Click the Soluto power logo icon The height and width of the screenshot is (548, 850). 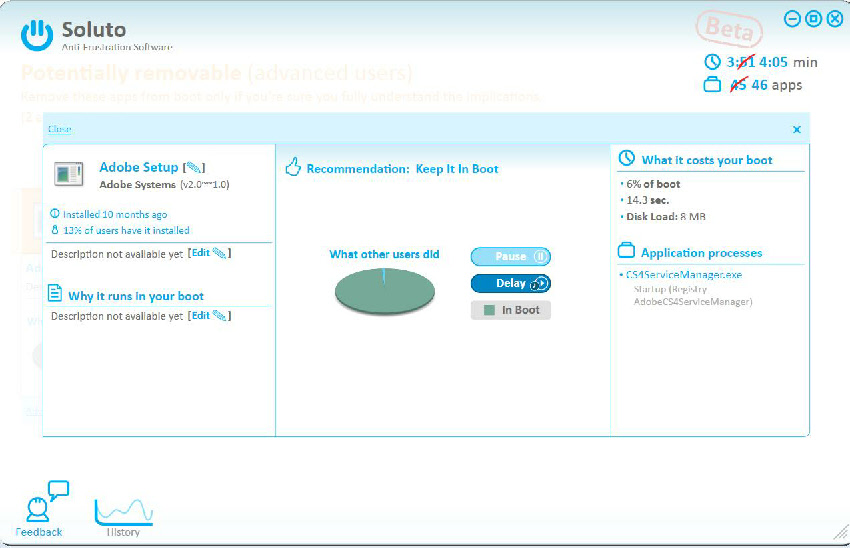pyautogui.click(x=37, y=35)
